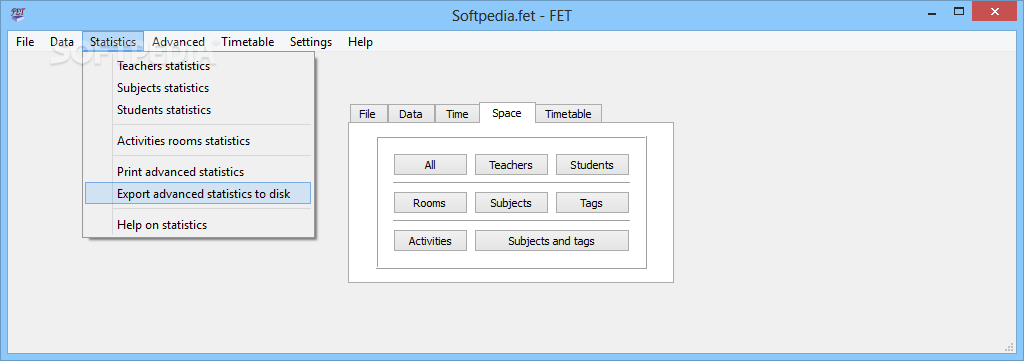Screen dimensions: 1024x361
Task: Click the Subjects and tags button
Action: point(551,241)
